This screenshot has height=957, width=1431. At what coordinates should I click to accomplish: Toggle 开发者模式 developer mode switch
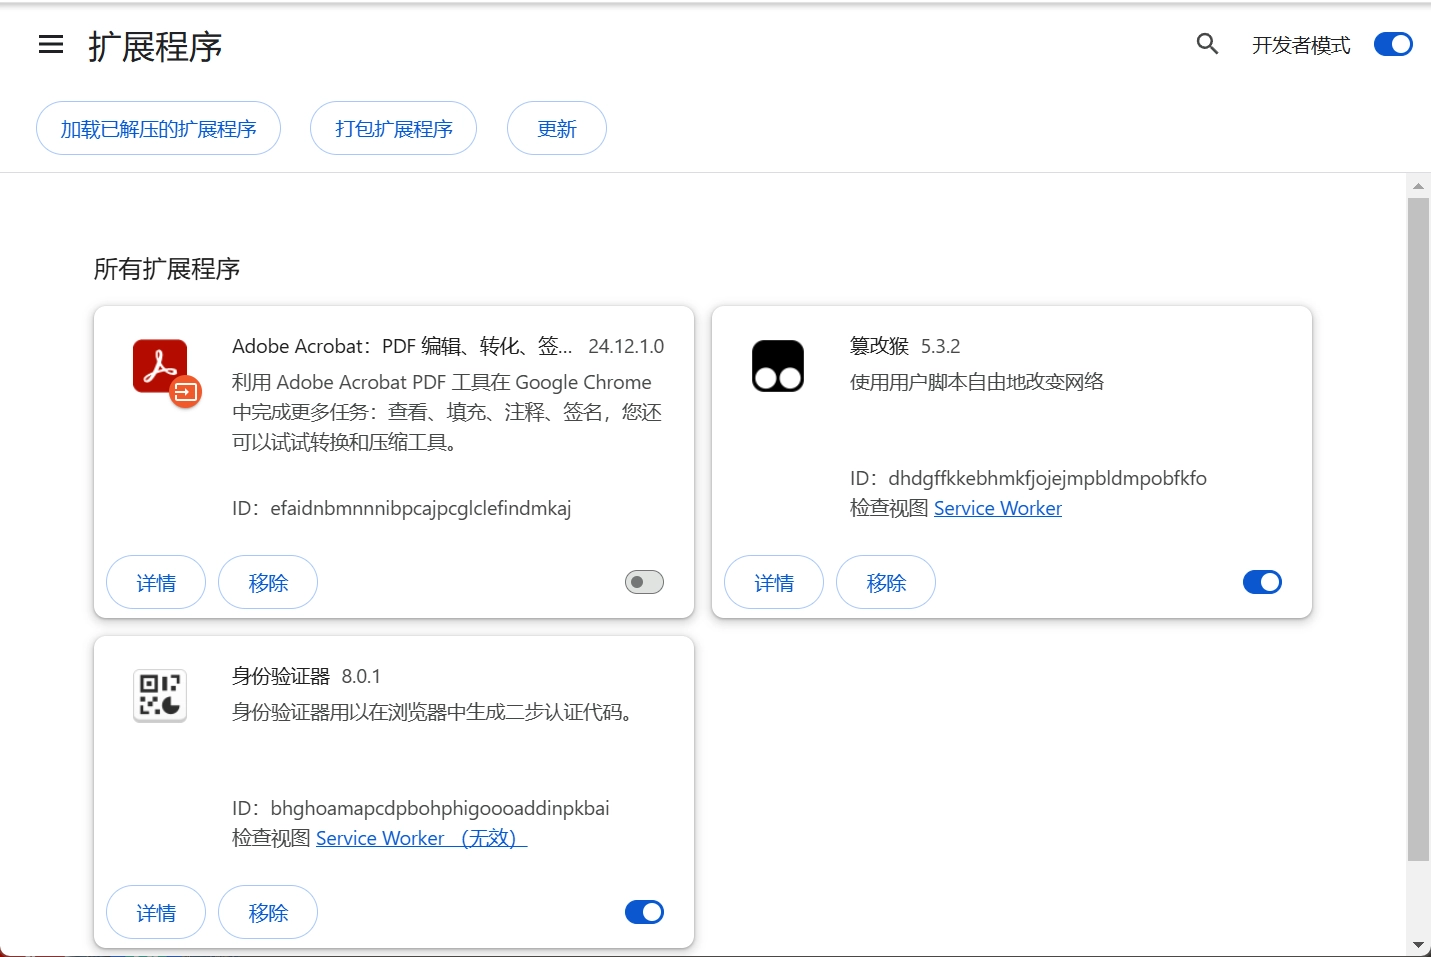click(x=1393, y=44)
